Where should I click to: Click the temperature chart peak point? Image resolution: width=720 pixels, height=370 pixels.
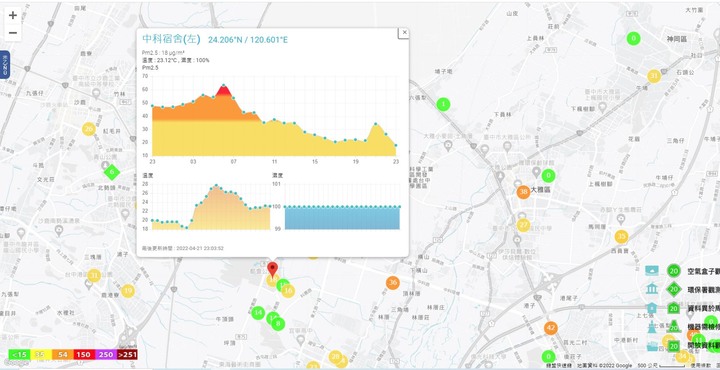216,185
